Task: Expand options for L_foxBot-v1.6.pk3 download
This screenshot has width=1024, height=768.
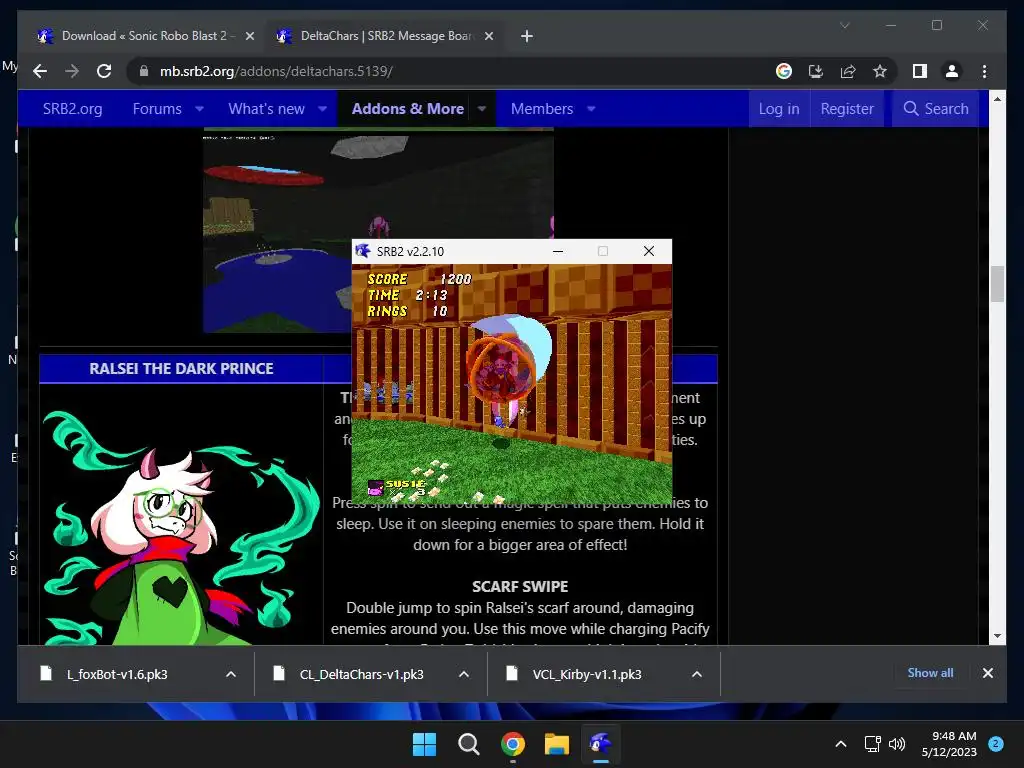Action: coord(231,674)
